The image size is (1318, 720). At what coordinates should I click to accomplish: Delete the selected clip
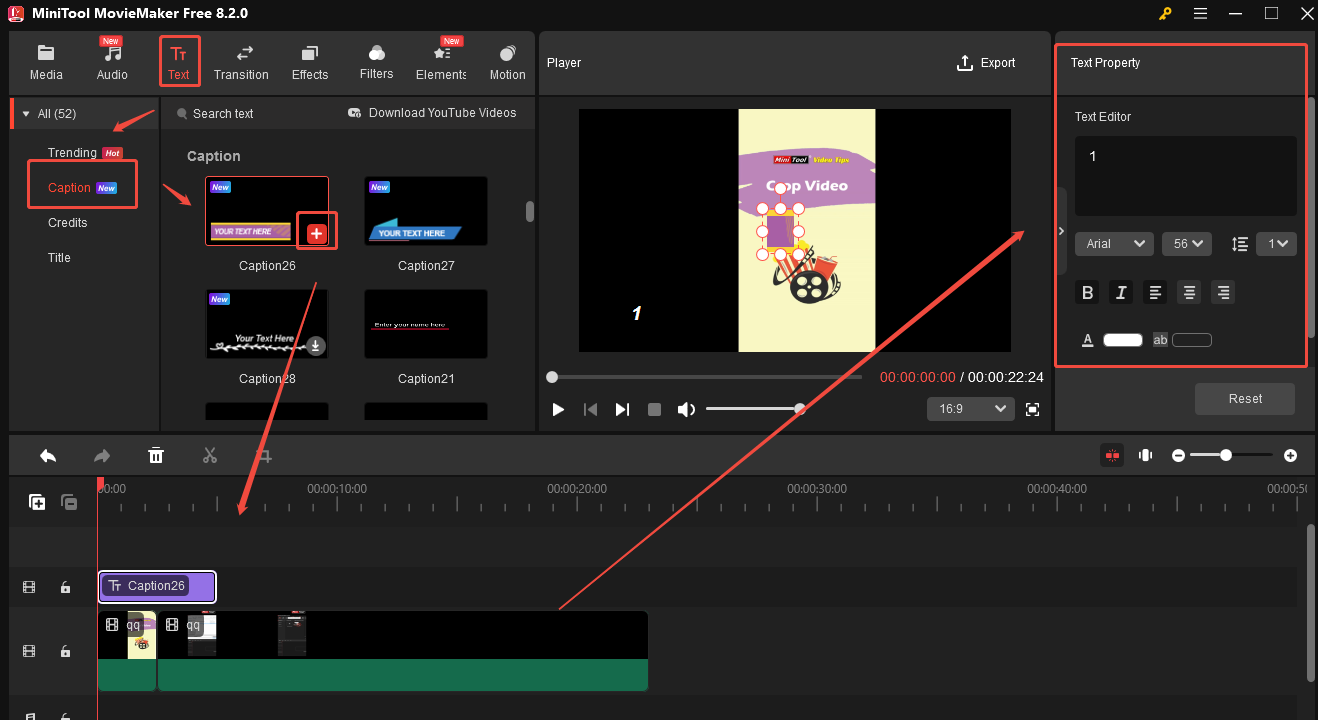[x=156, y=456]
